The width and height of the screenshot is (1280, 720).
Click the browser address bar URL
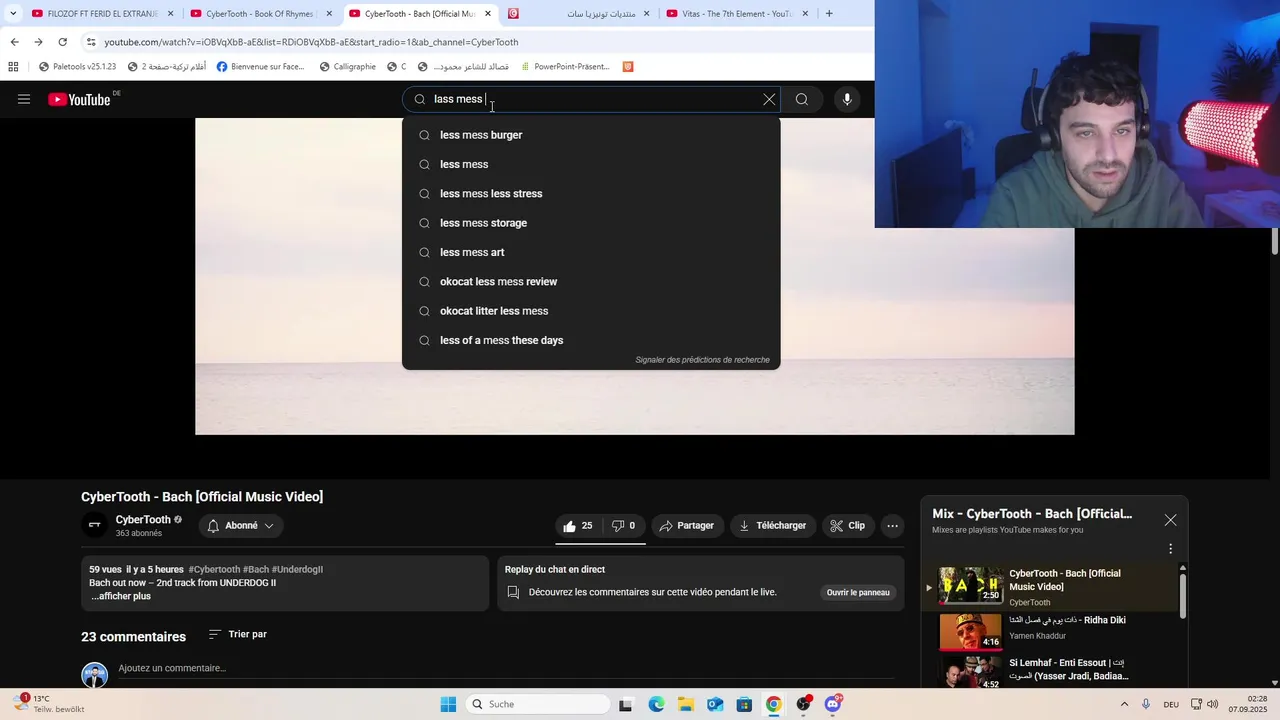pyautogui.click(x=311, y=42)
